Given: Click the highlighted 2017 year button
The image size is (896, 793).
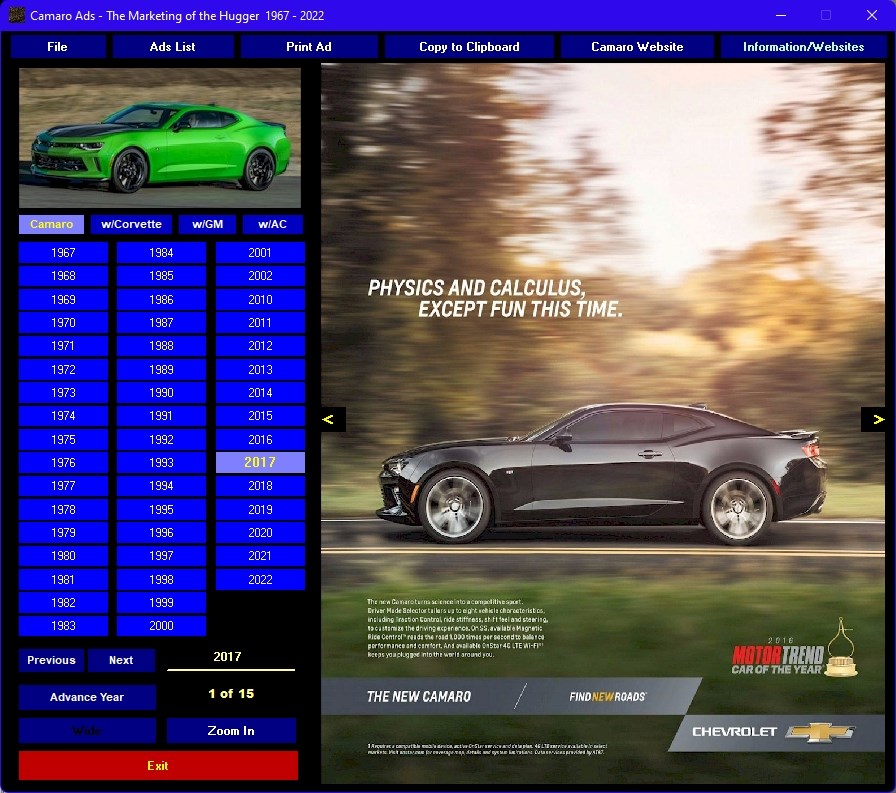Looking at the screenshot, I should [x=260, y=463].
